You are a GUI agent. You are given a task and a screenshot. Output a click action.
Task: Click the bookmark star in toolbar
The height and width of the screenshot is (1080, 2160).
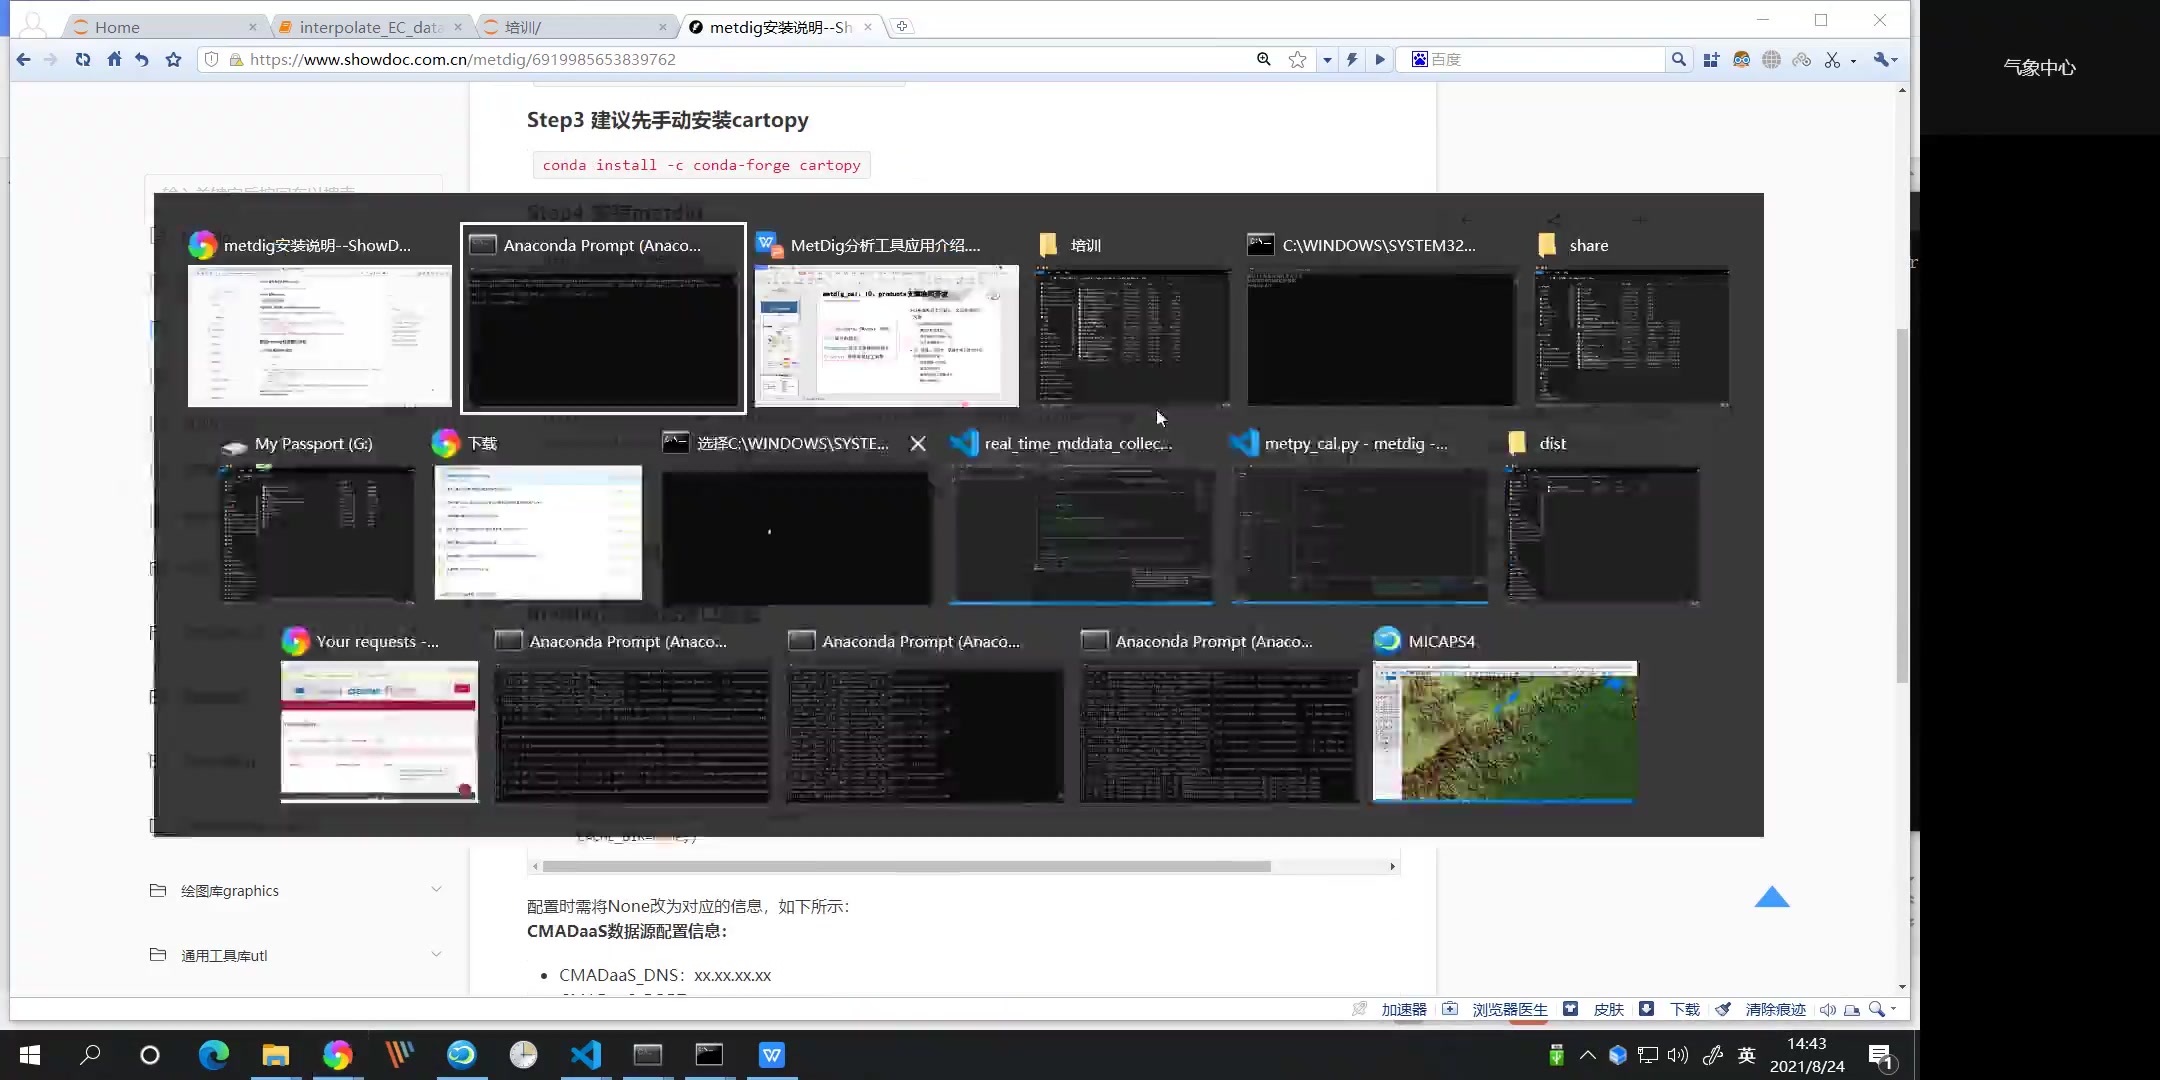[x=173, y=59]
